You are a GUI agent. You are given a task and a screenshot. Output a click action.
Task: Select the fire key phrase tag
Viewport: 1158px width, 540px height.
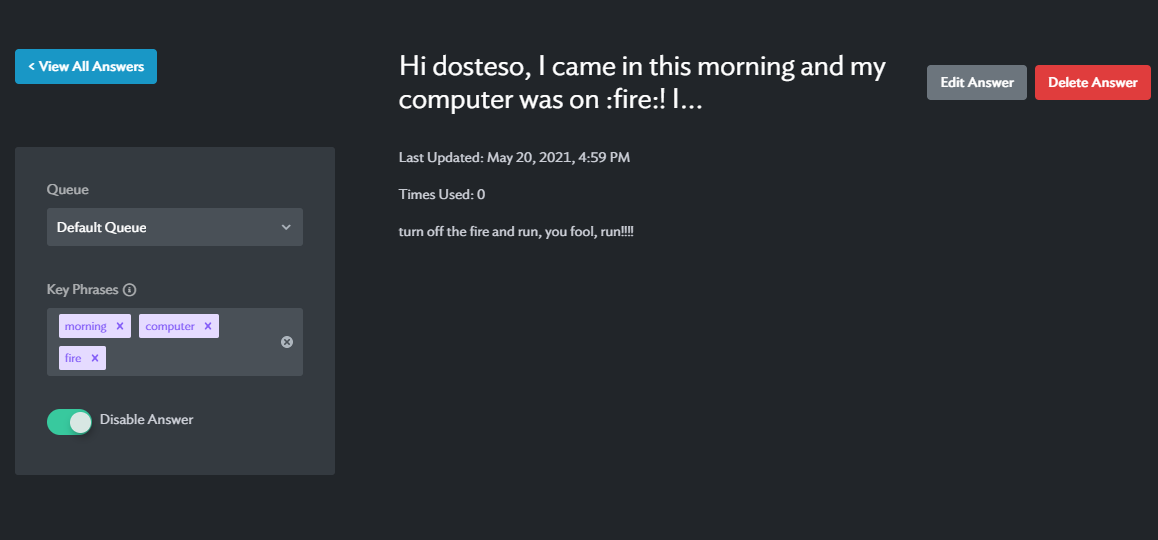point(73,358)
